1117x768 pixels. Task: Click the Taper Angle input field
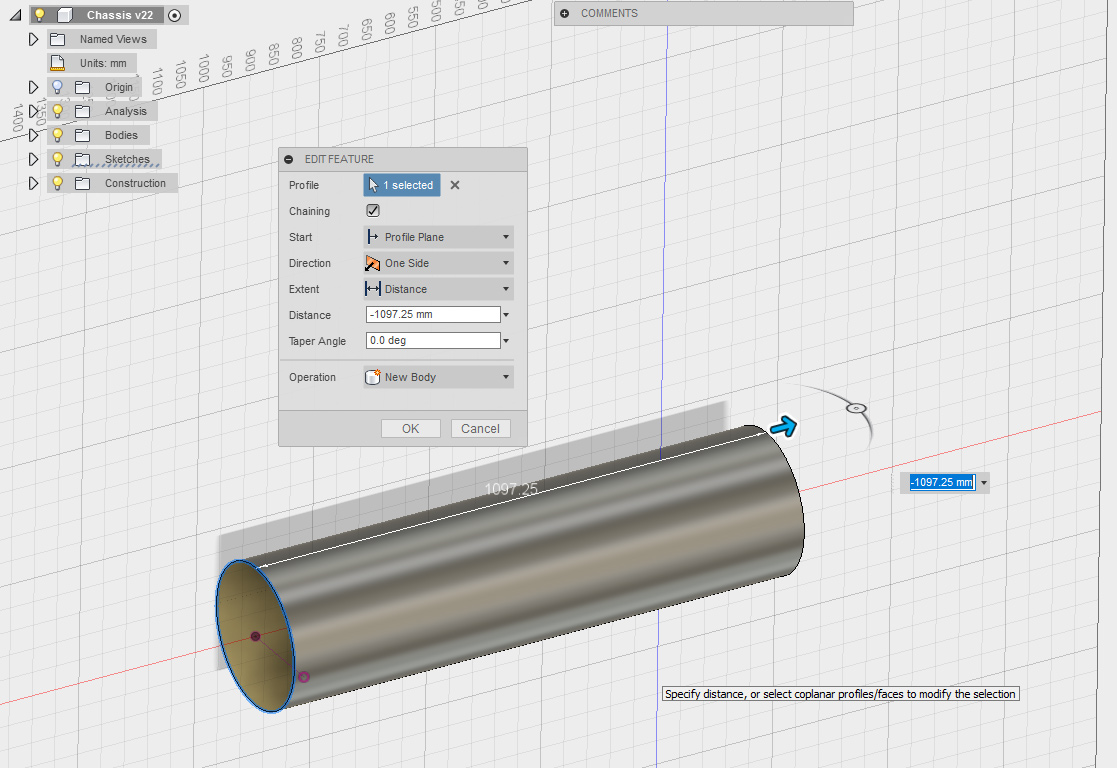[432, 341]
